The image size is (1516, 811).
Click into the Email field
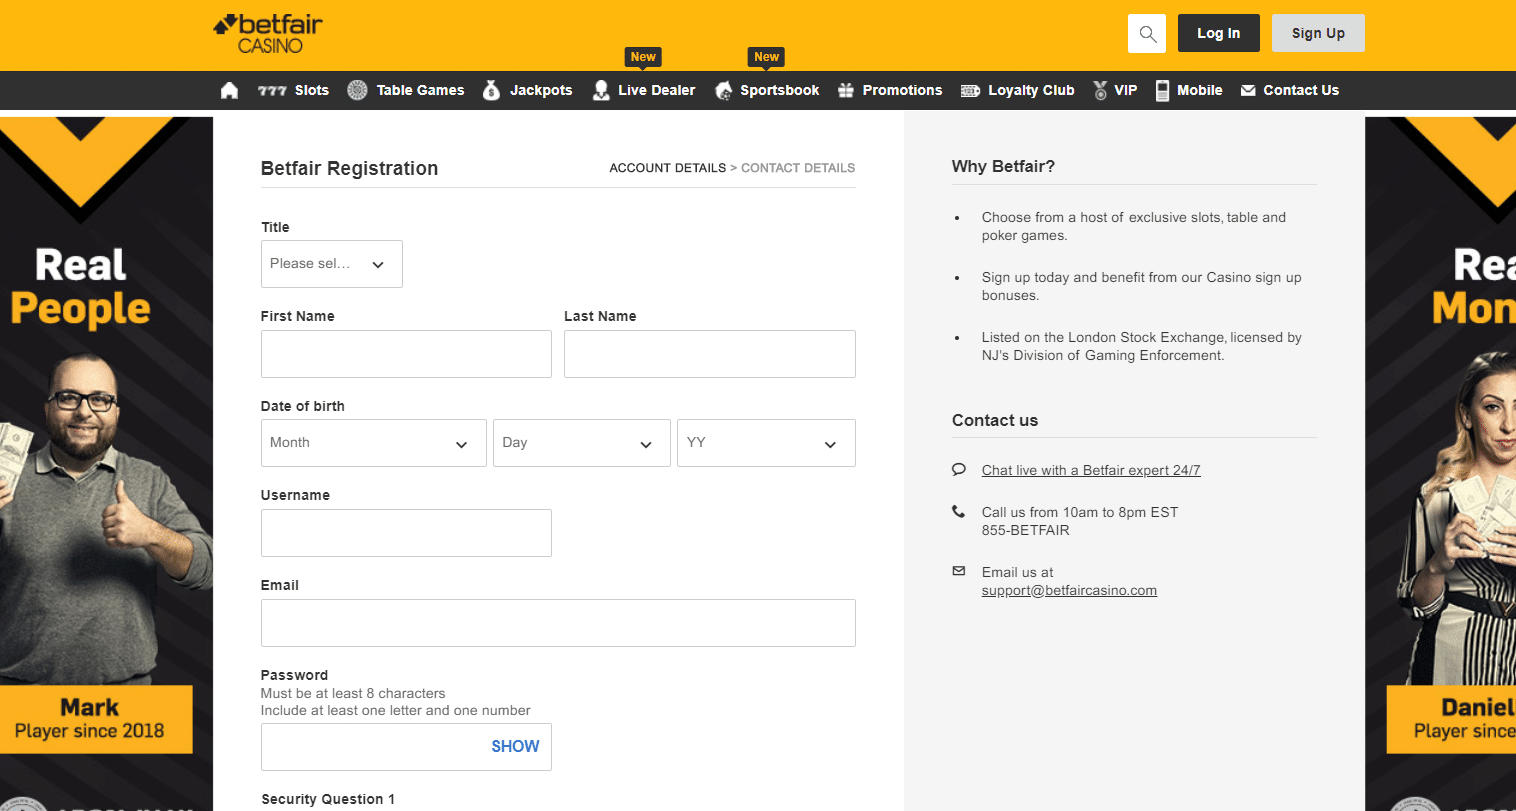tap(558, 623)
